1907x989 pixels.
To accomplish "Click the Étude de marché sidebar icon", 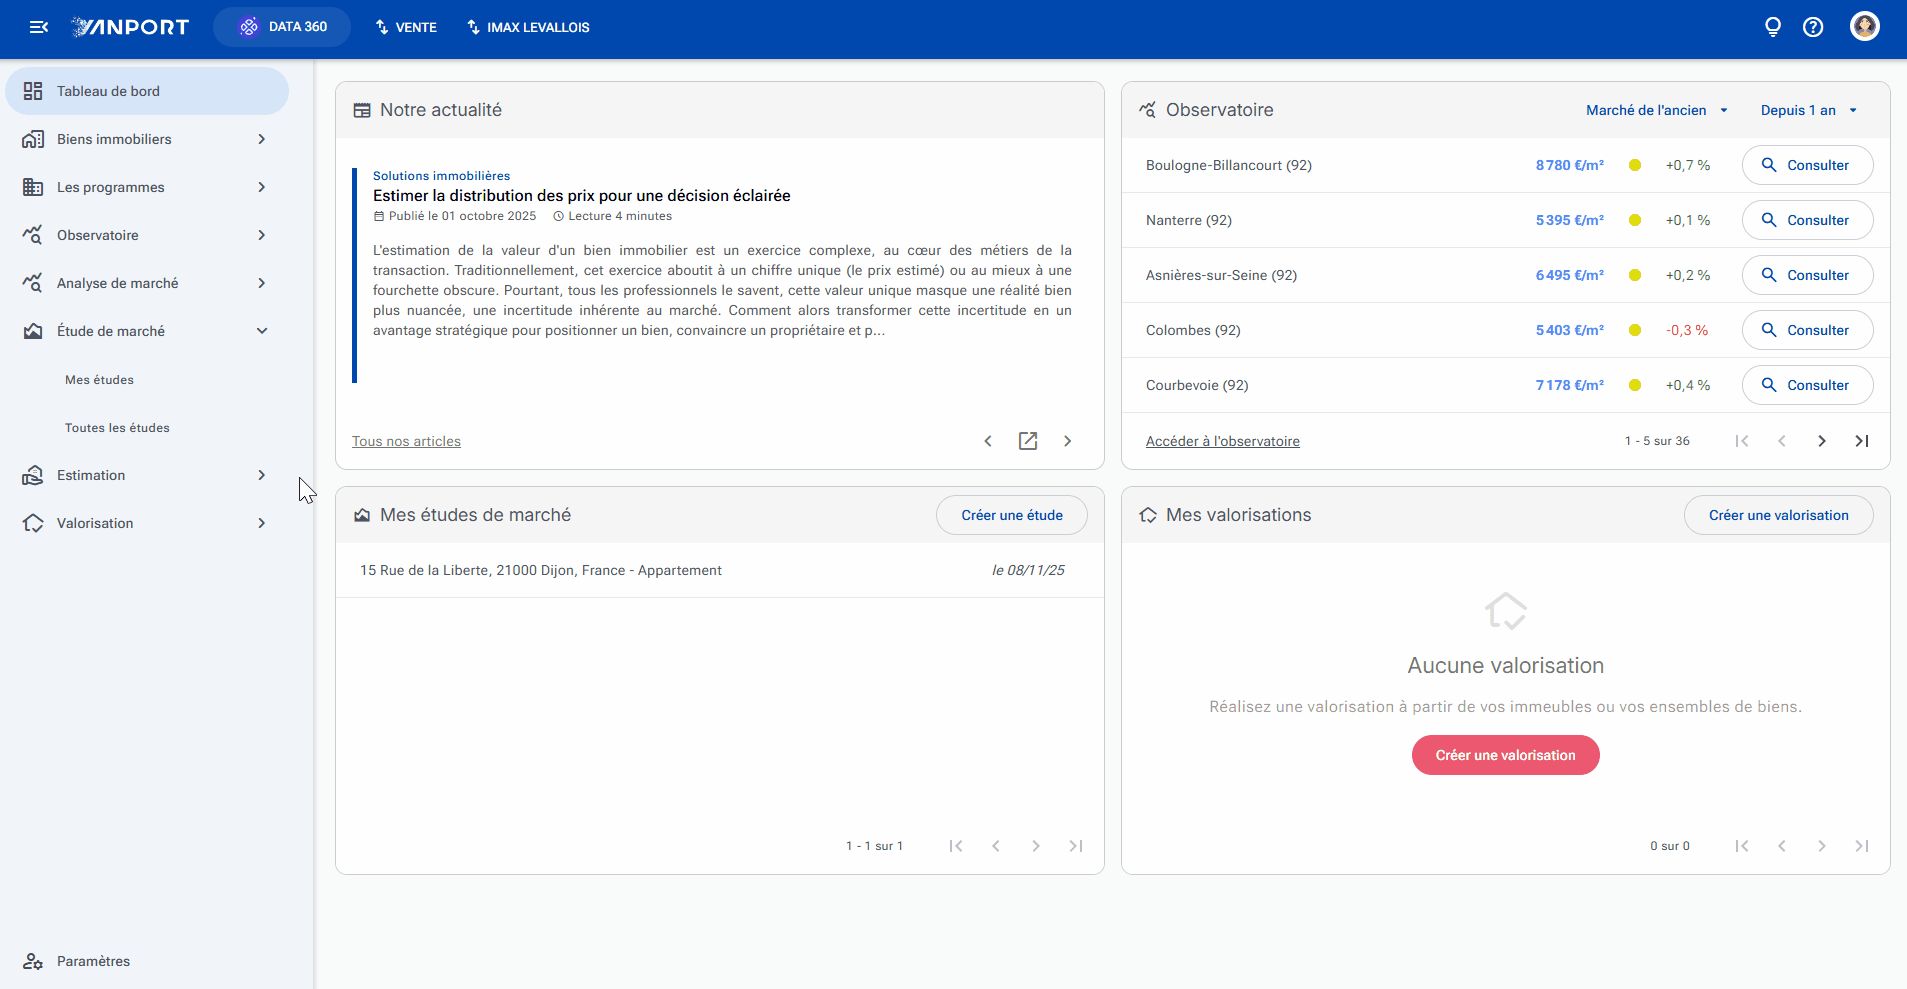I will (x=33, y=331).
